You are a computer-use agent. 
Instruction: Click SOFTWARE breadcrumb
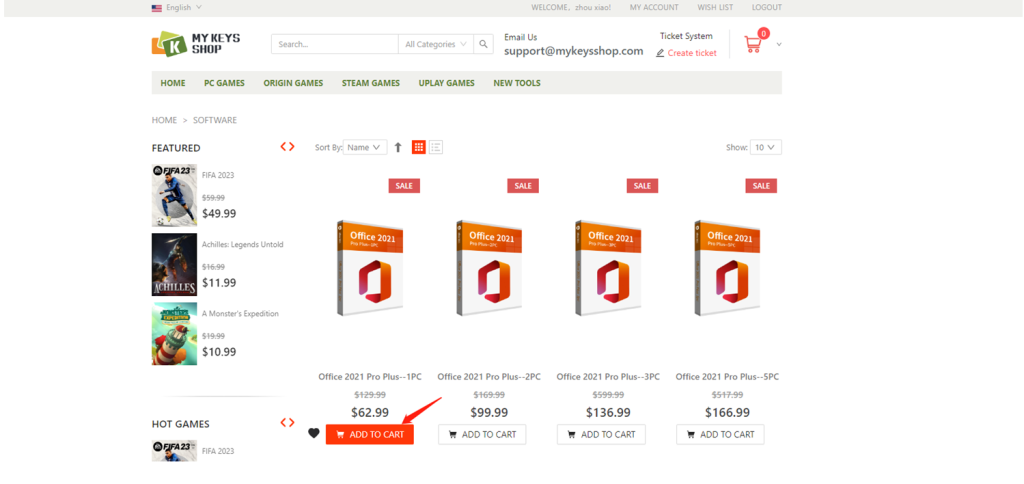coord(215,120)
